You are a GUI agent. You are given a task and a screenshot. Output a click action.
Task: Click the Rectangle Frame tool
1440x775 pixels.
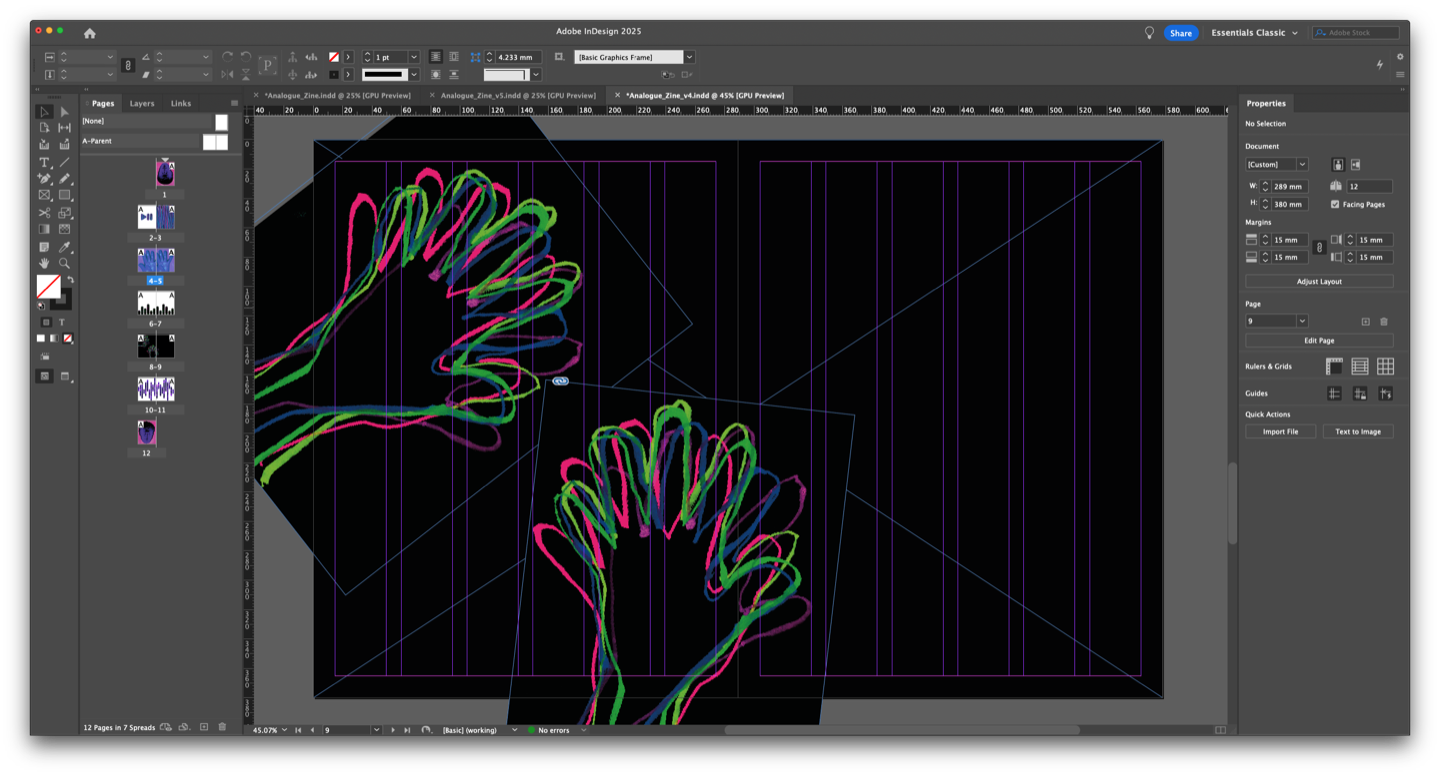coord(44,196)
